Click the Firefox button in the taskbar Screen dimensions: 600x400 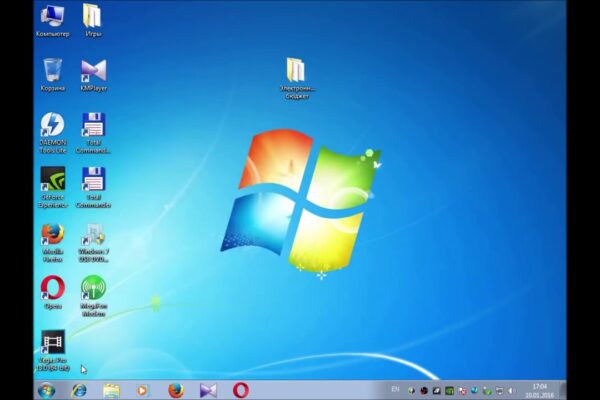(176, 390)
